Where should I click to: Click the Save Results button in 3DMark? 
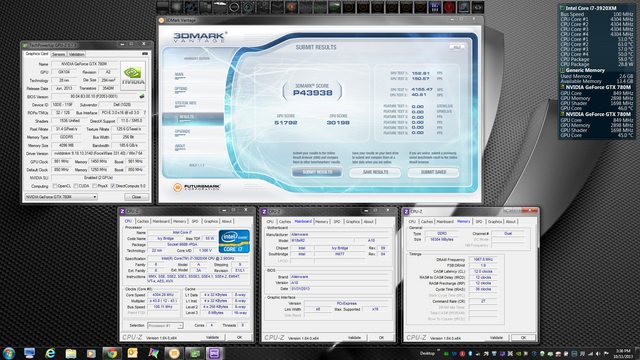(x=376, y=172)
